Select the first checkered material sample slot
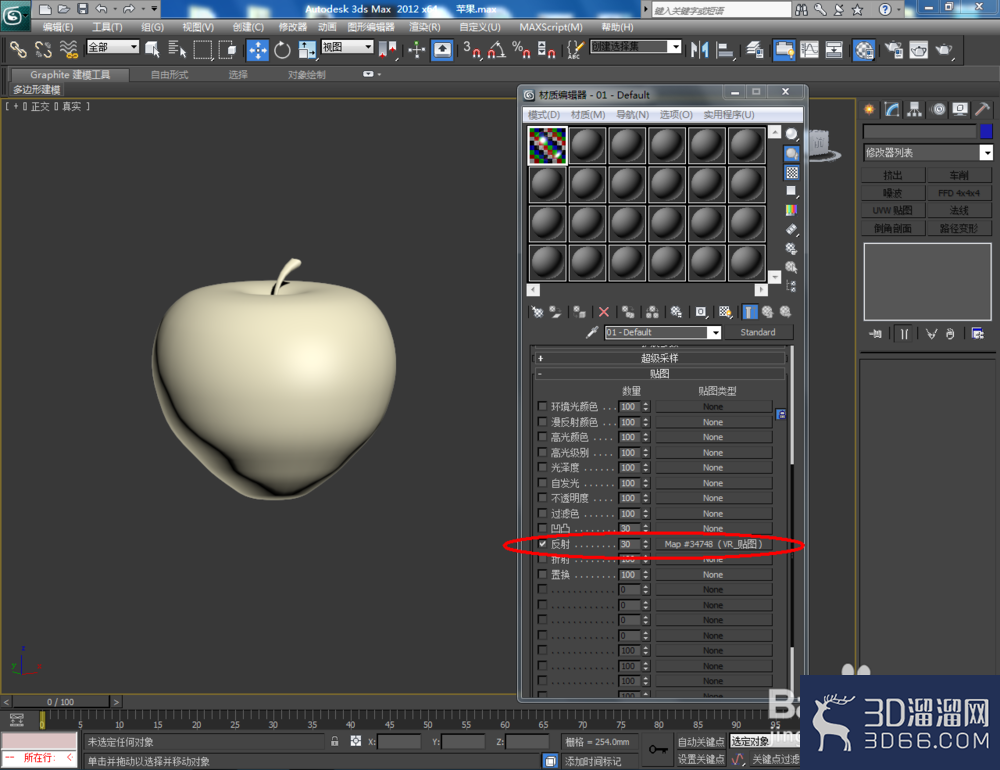1000x770 pixels. click(x=547, y=146)
